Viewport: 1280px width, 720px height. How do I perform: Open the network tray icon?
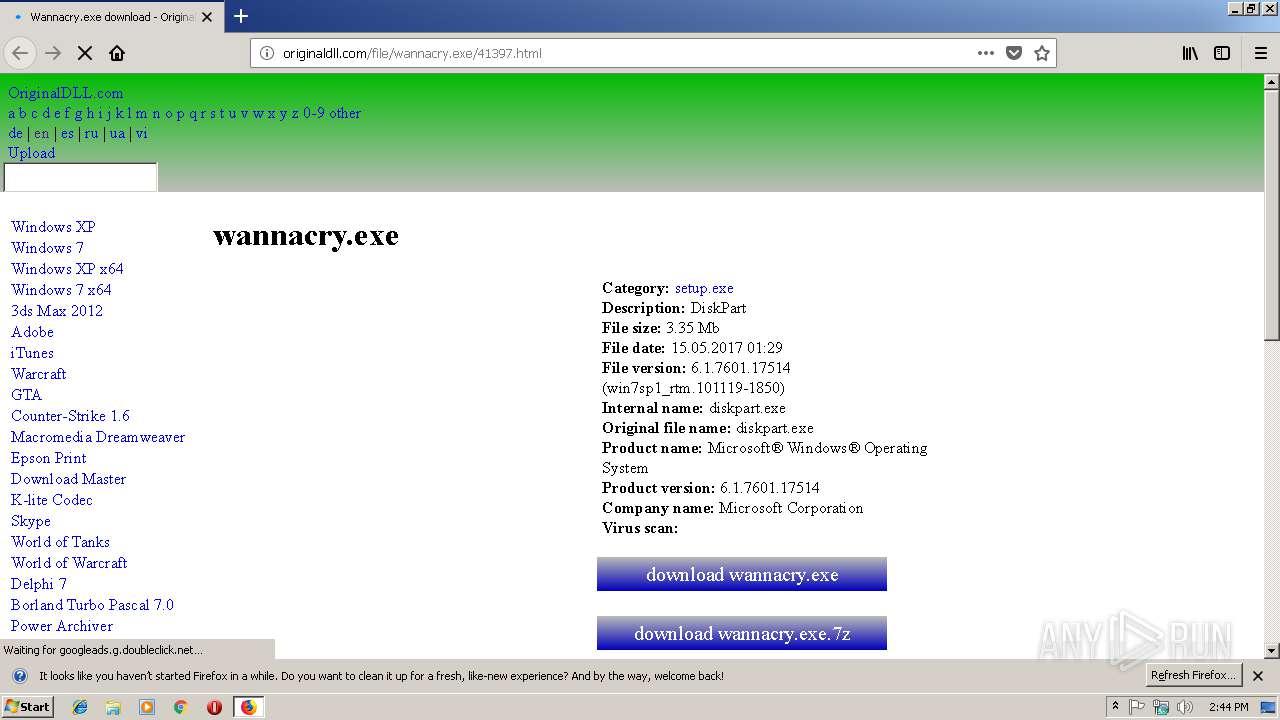pyautogui.click(x=1161, y=707)
